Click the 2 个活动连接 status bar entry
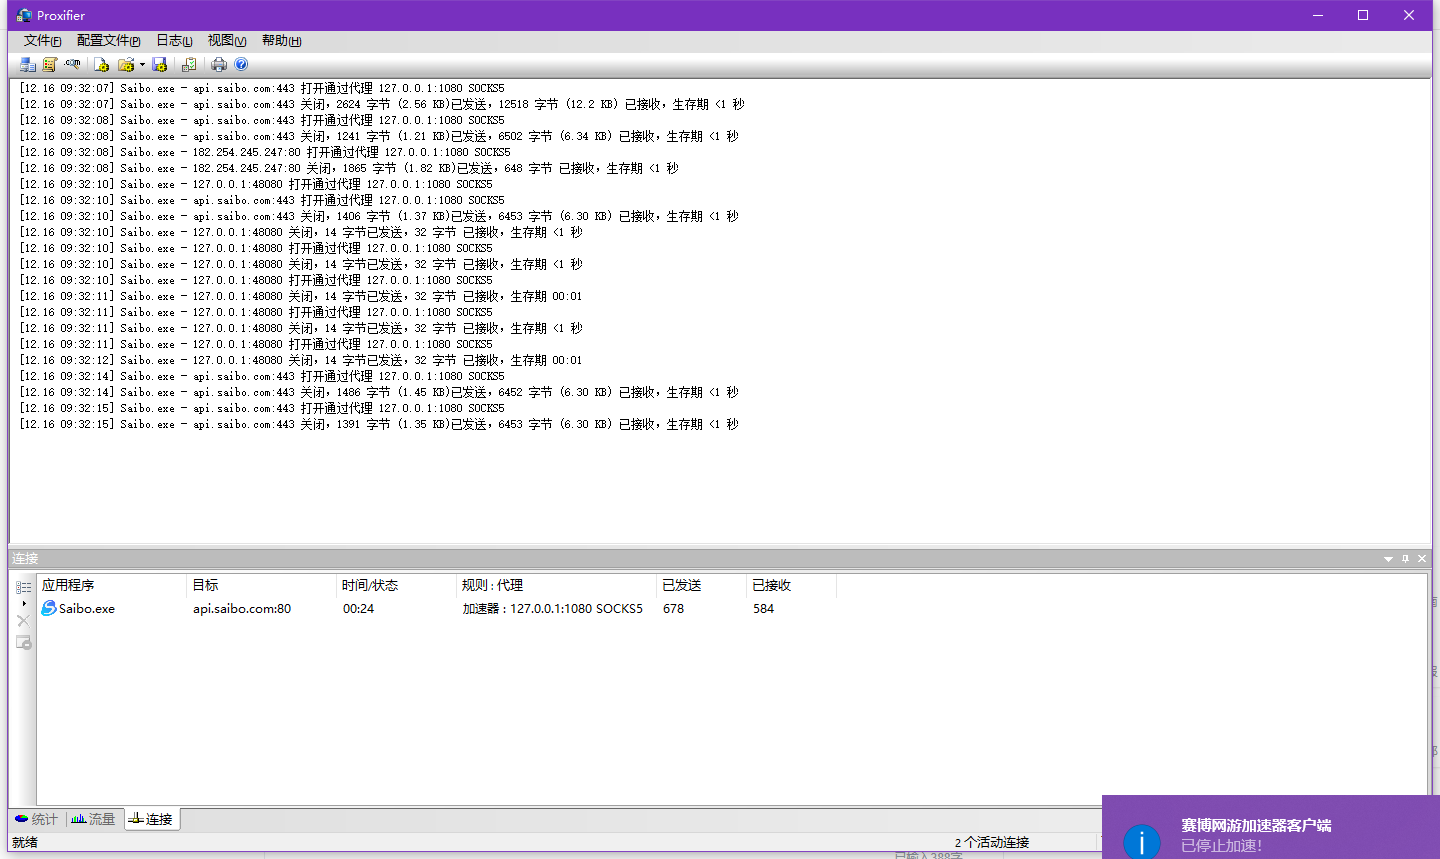This screenshot has height=859, width=1440. click(x=991, y=842)
